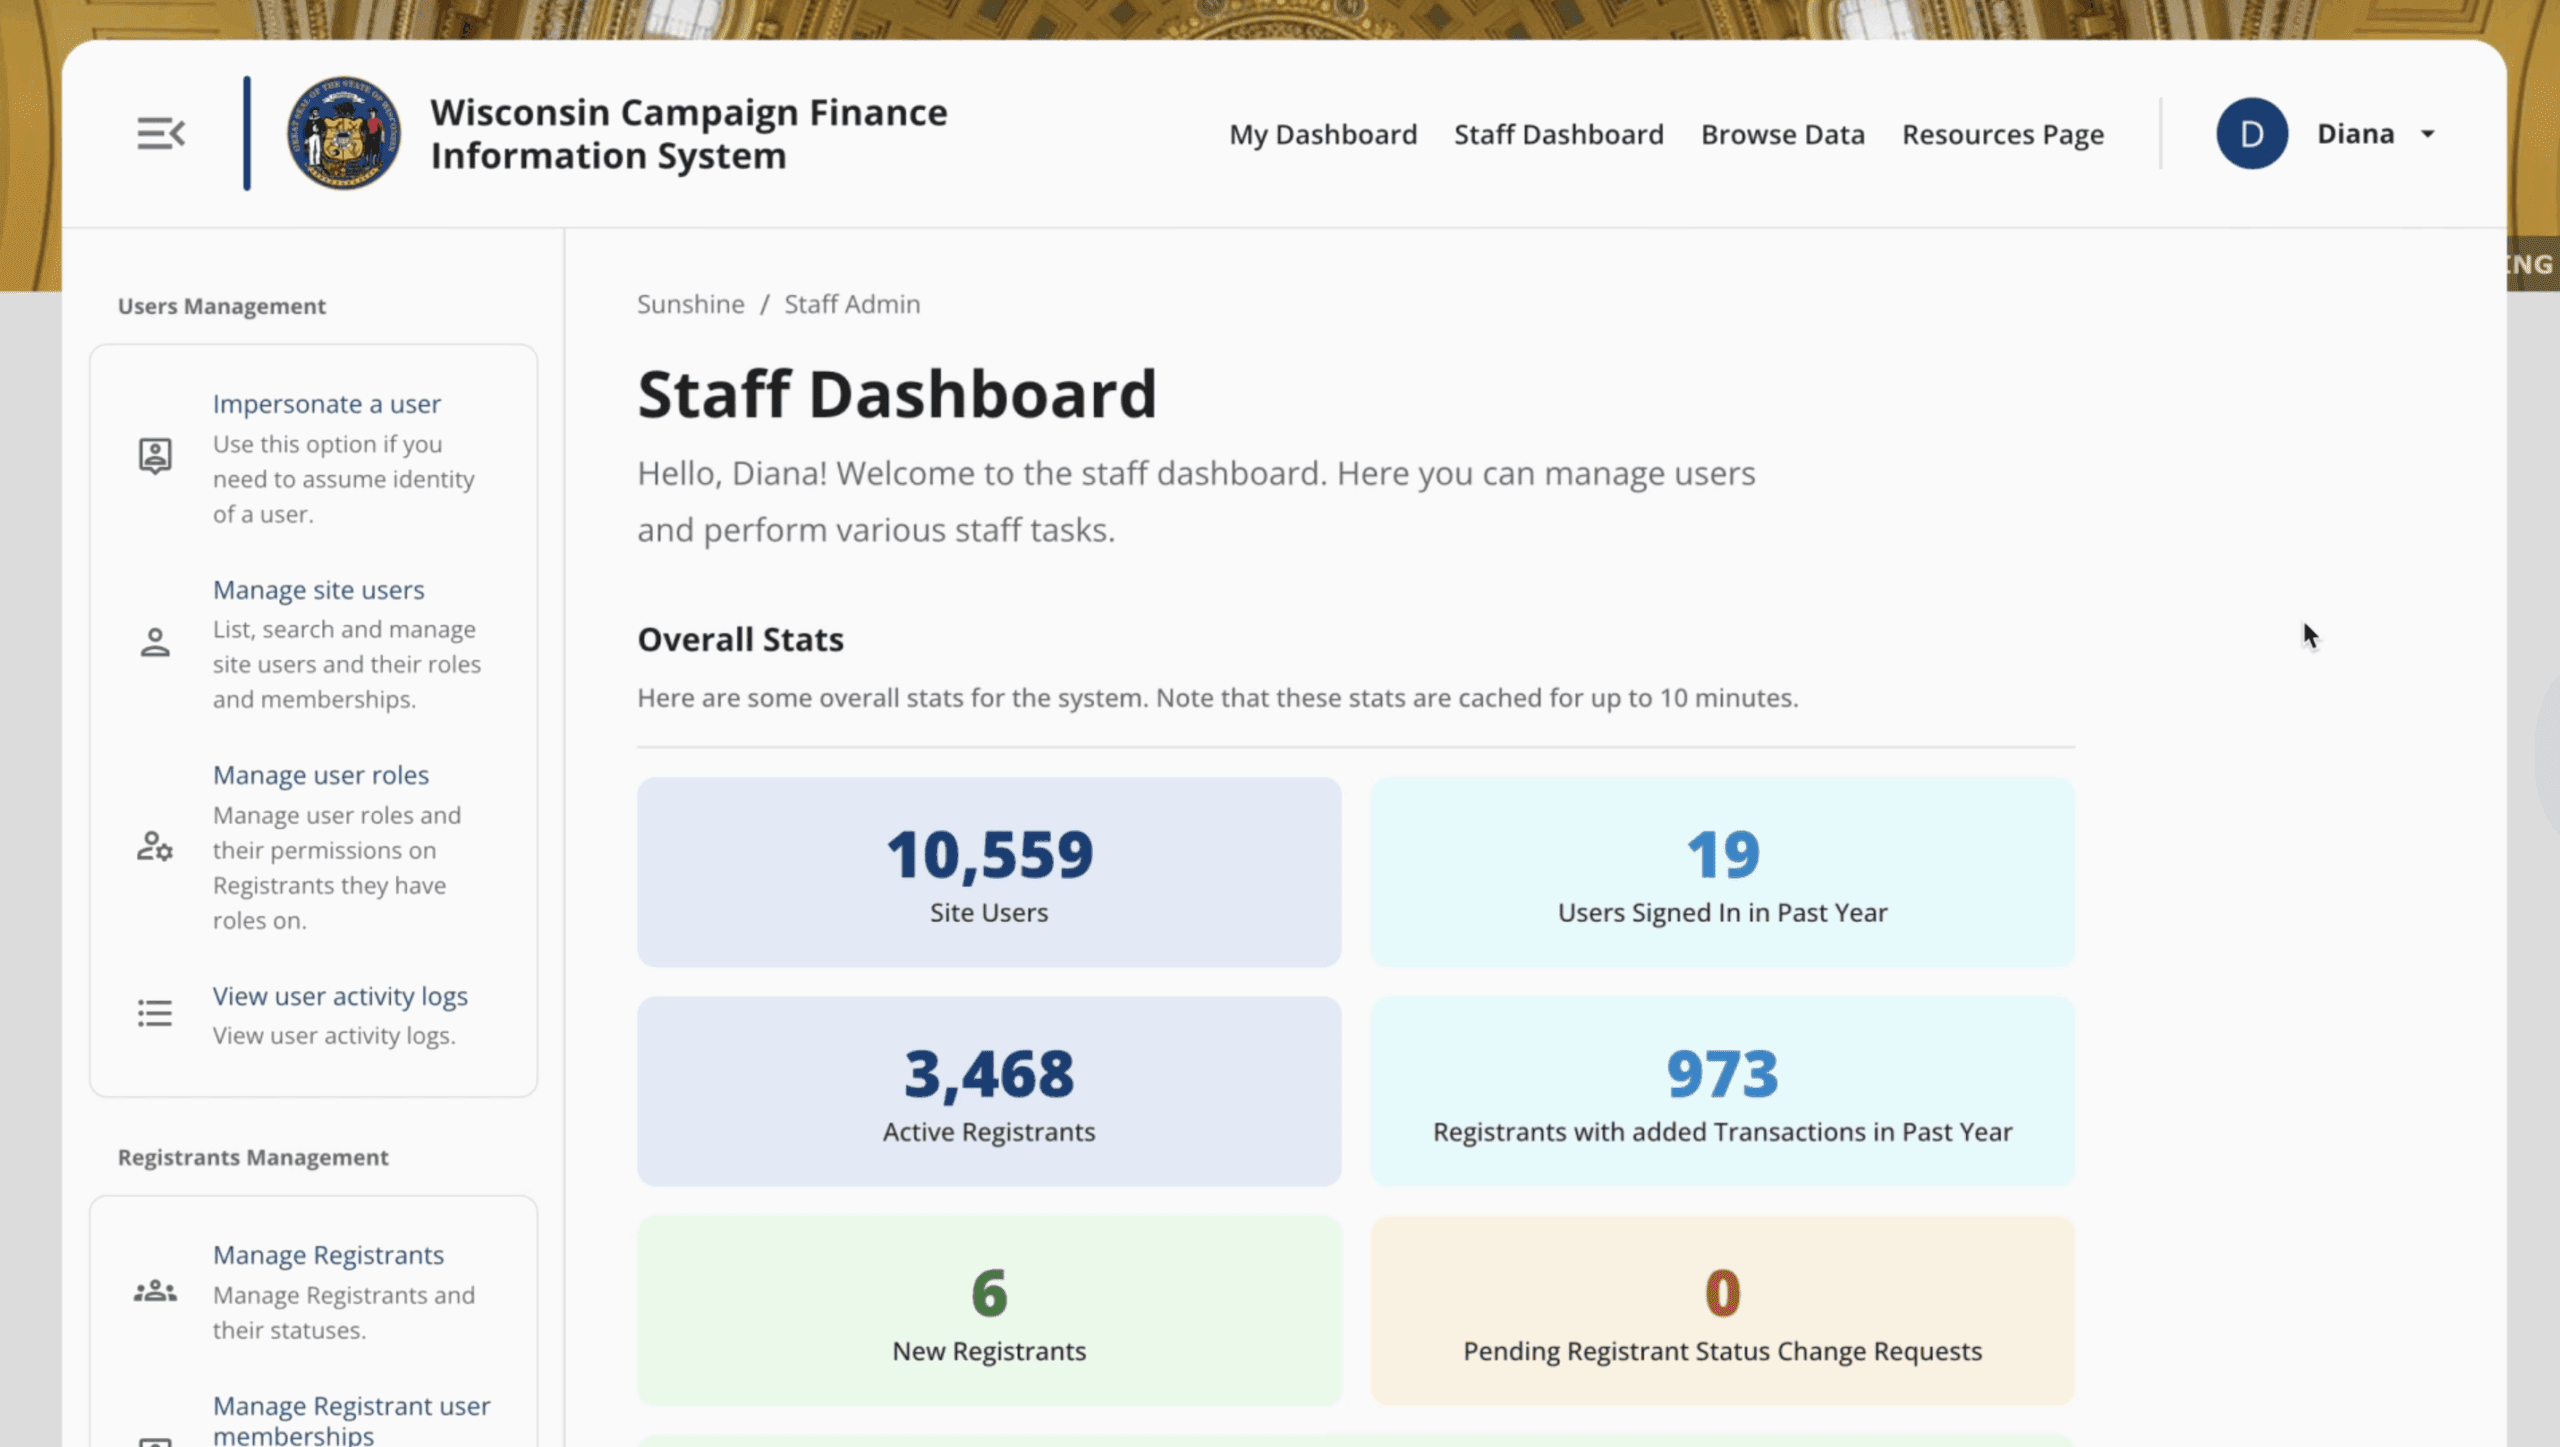Click the Site Users stat card

(988, 872)
